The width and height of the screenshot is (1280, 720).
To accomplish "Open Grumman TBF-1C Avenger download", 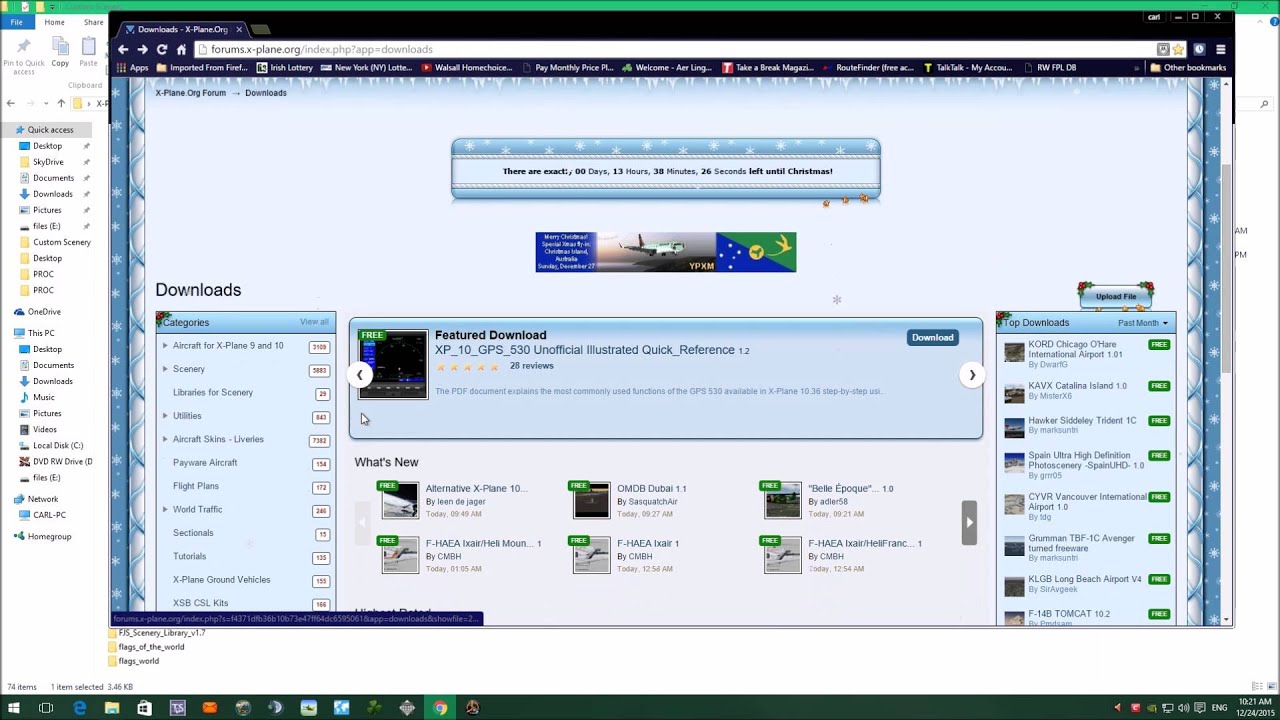I will [1081, 543].
